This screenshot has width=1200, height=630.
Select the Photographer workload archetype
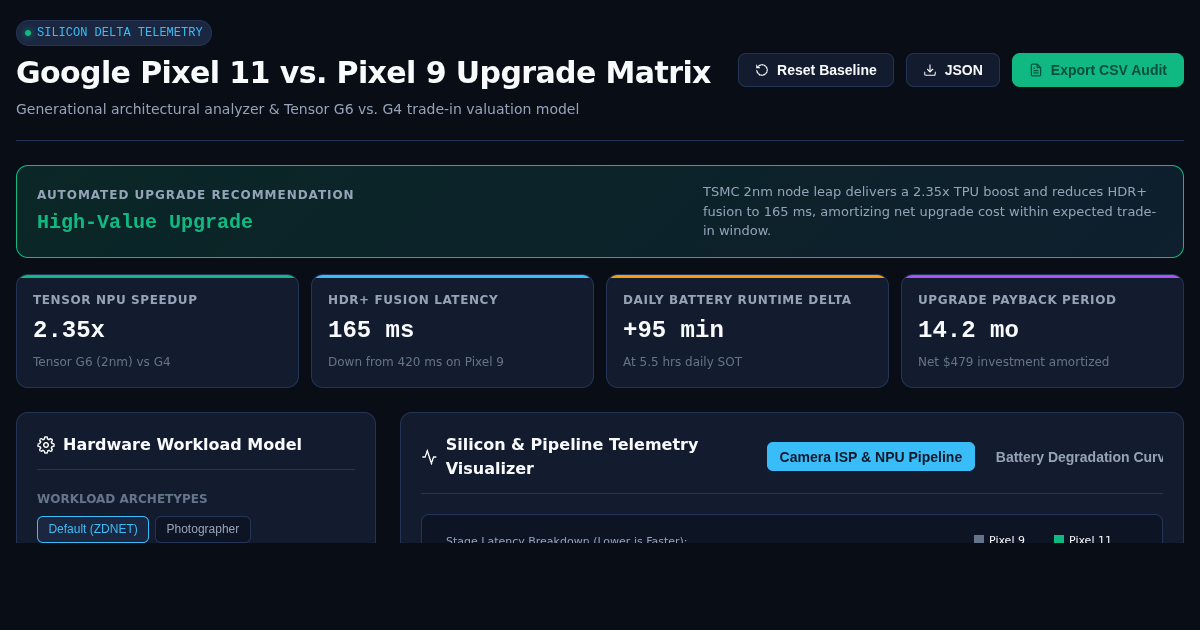(203, 529)
